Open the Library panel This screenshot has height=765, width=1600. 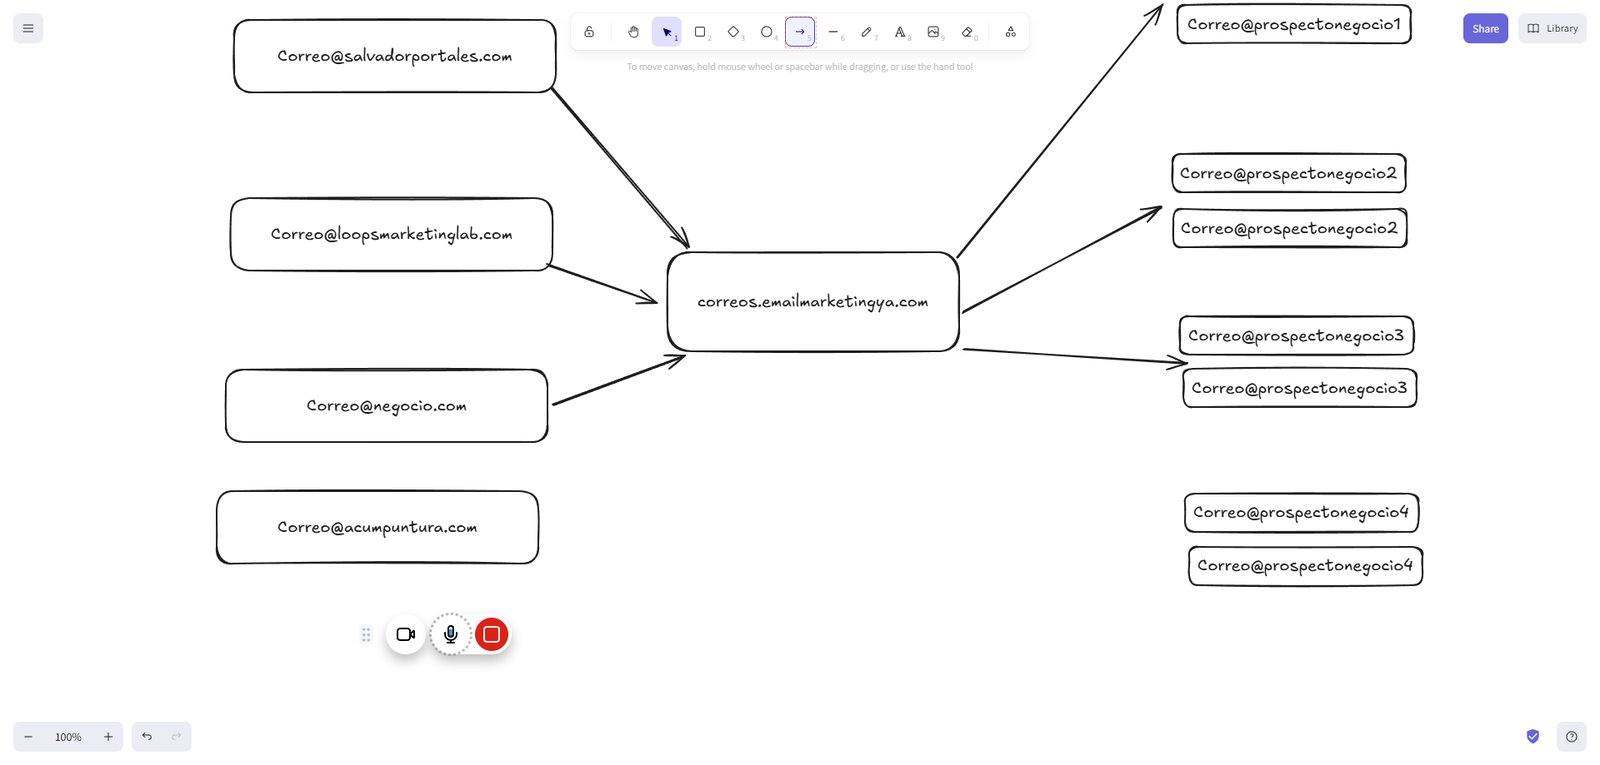point(1552,28)
